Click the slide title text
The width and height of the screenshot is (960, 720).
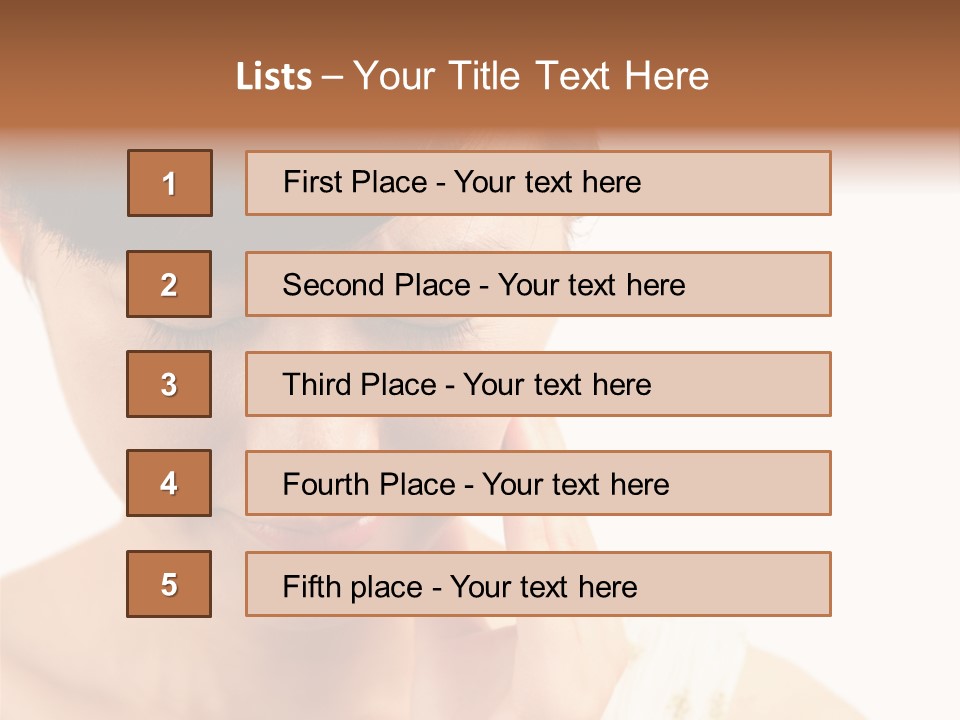click(472, 76)
